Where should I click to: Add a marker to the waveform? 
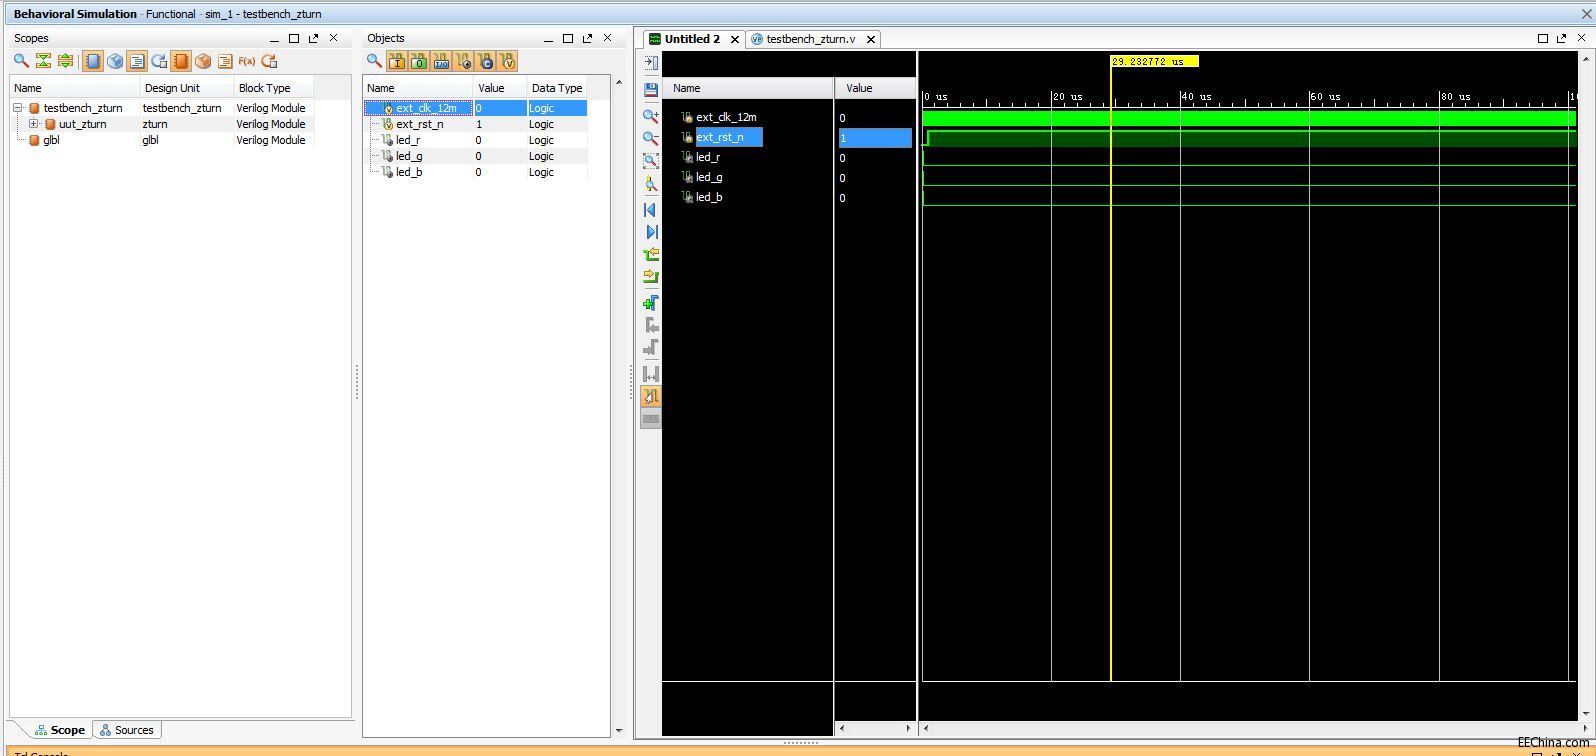click(x=651, y=302)
